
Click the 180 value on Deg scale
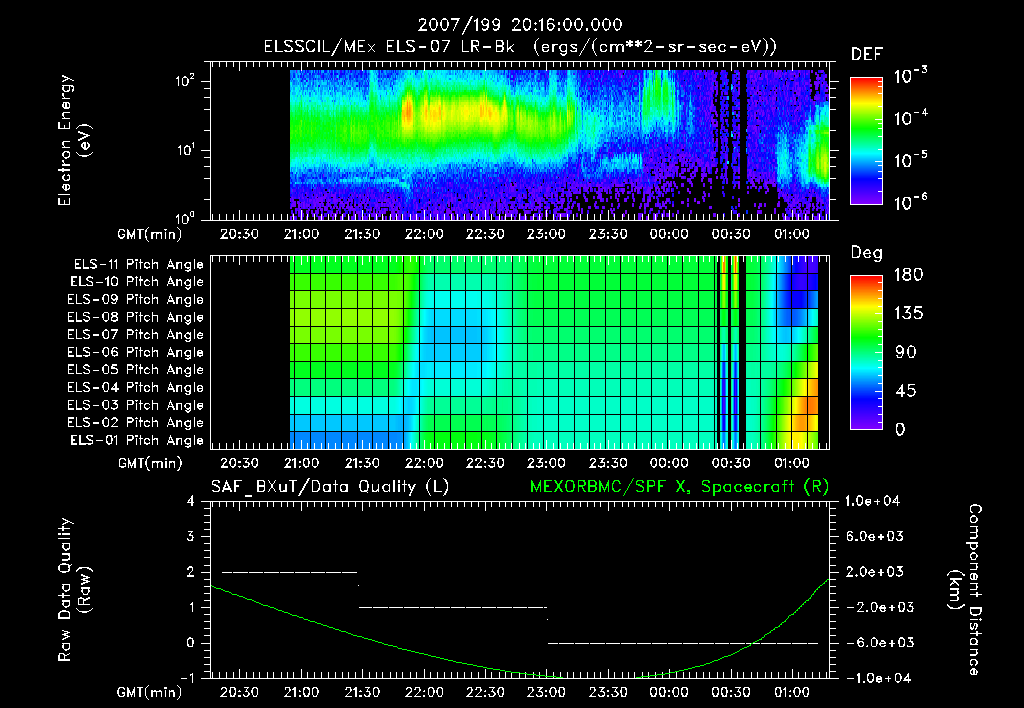(x=908, y=275)
